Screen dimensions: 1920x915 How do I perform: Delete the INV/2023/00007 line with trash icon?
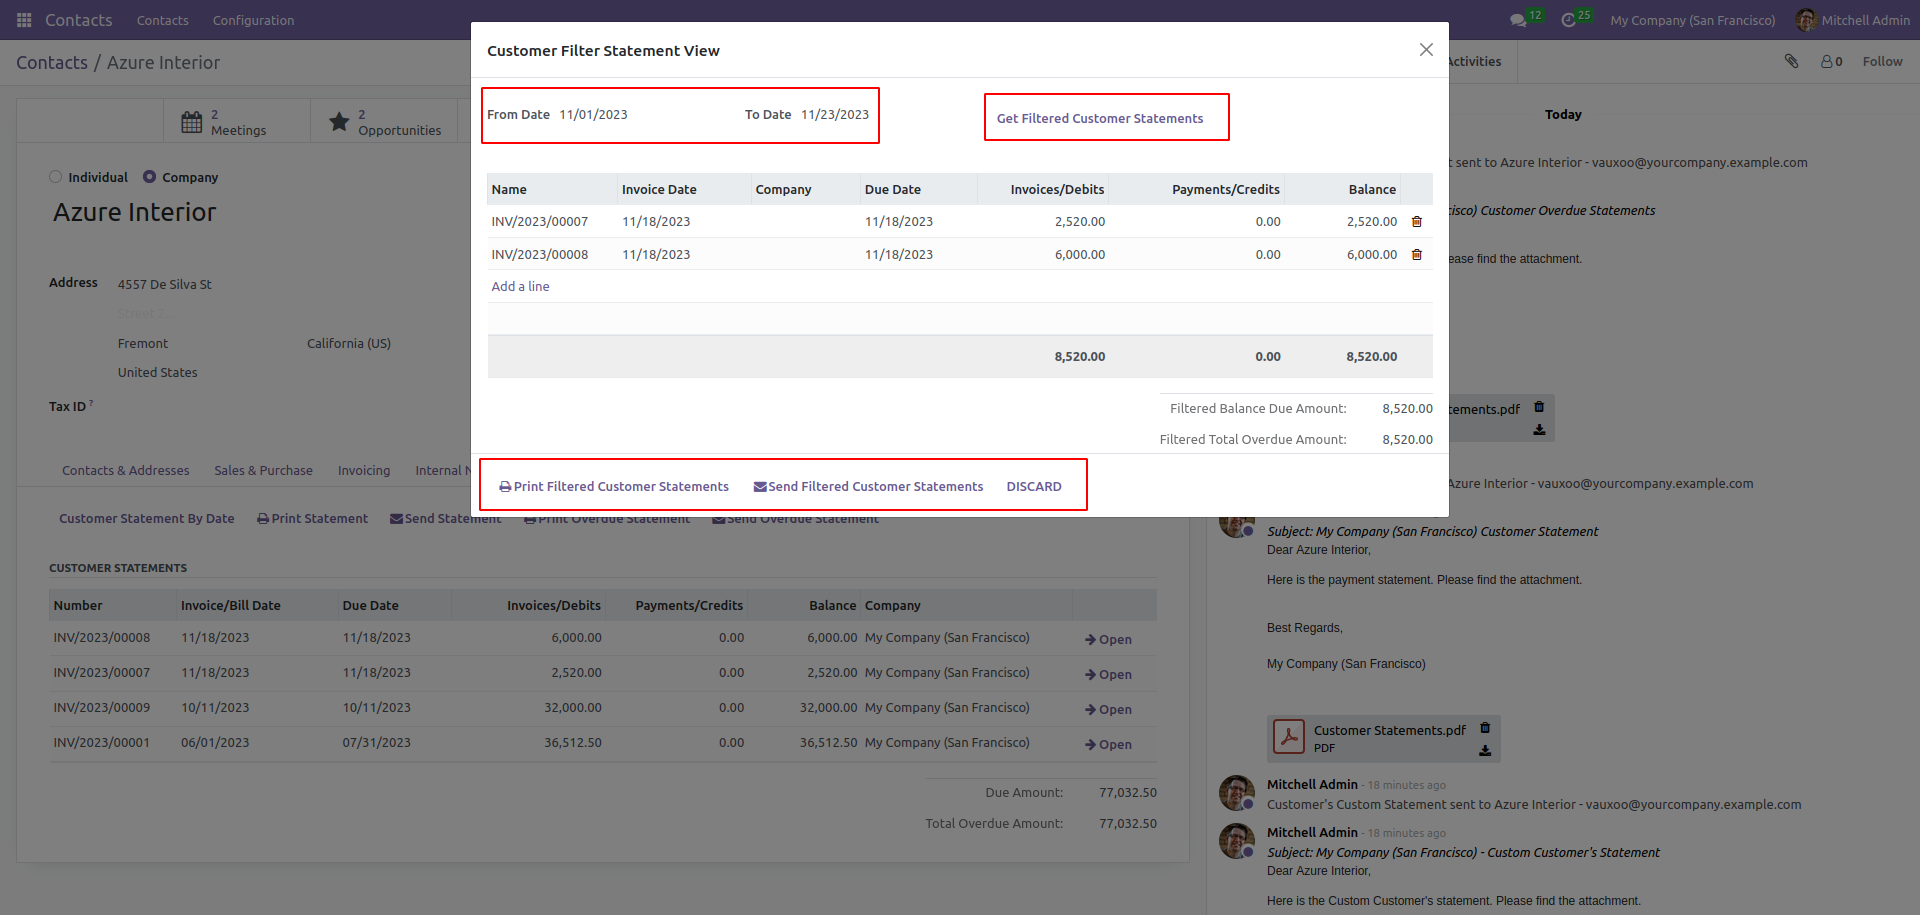1416,222
